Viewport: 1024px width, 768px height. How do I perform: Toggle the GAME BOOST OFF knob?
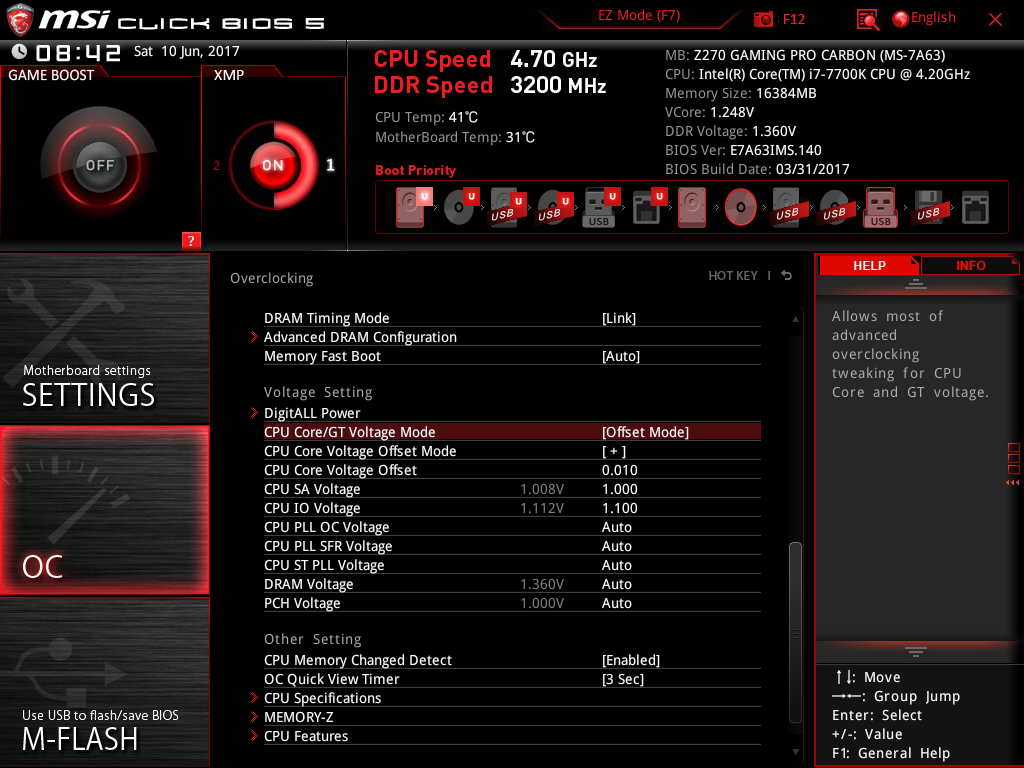pyautogui.click(x=99, y=165)
